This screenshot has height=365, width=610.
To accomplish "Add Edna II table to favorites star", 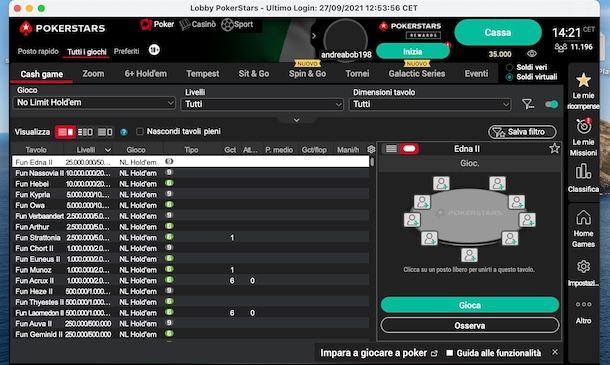I will (x=554, y=148).
